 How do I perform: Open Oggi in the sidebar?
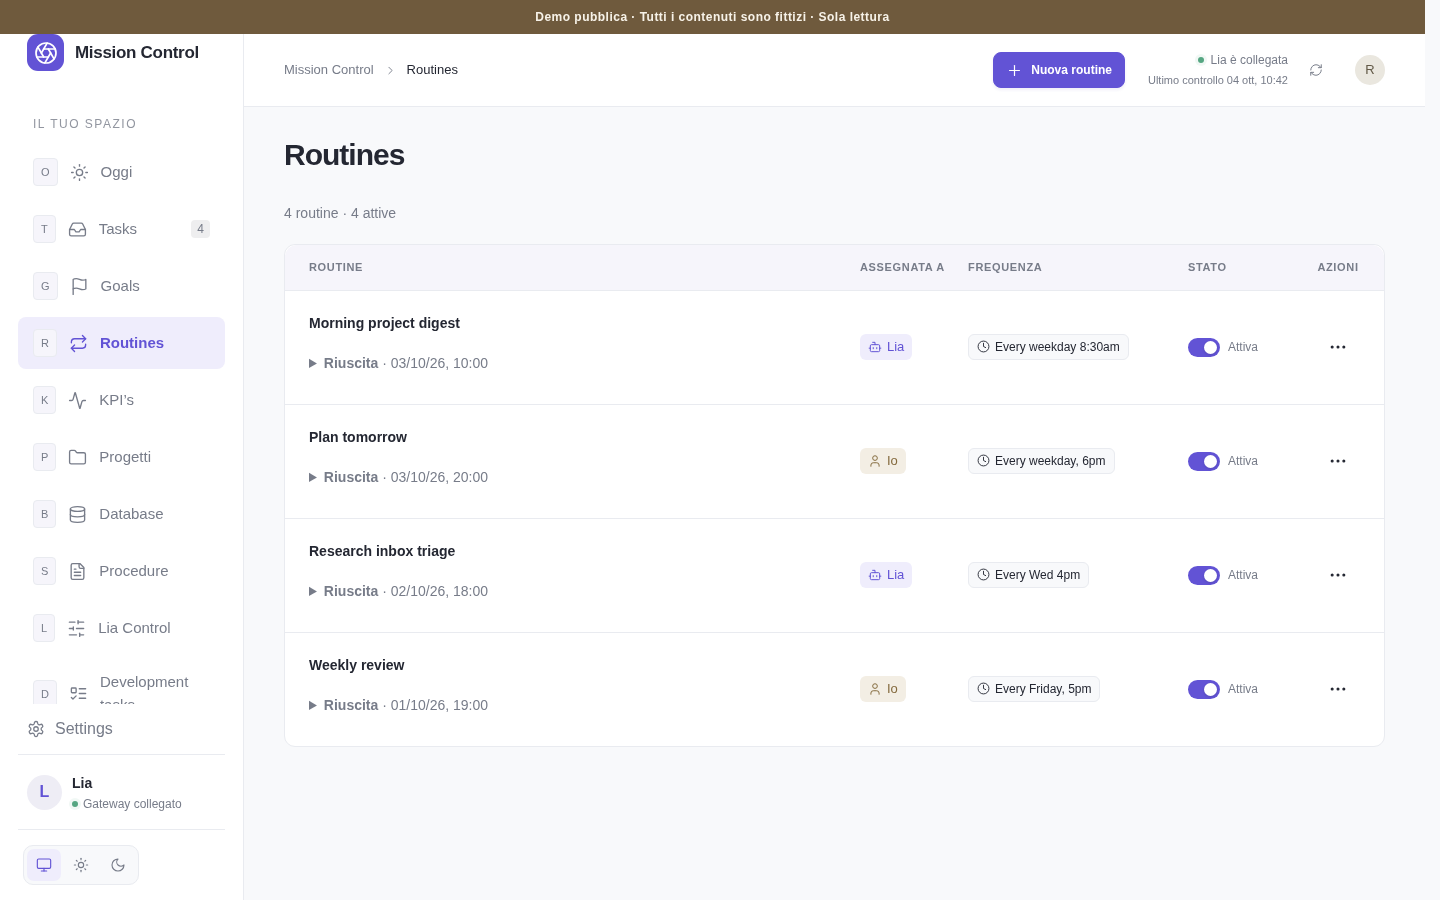121,172
